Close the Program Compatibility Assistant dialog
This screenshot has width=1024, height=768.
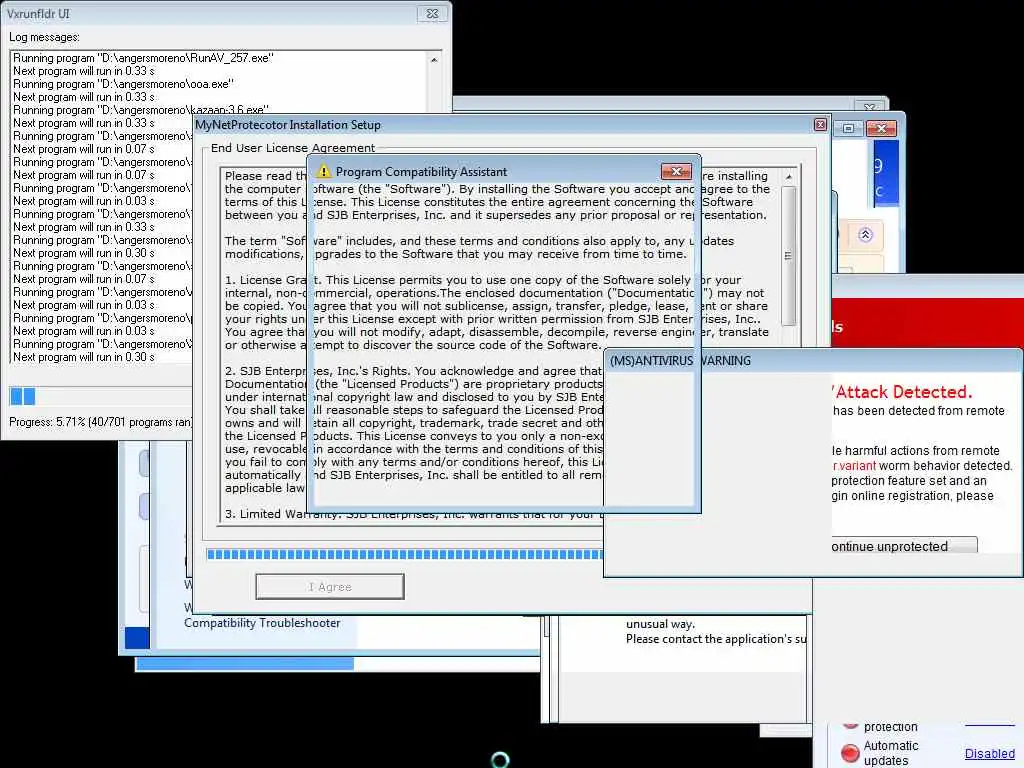(x=676, y=171)
